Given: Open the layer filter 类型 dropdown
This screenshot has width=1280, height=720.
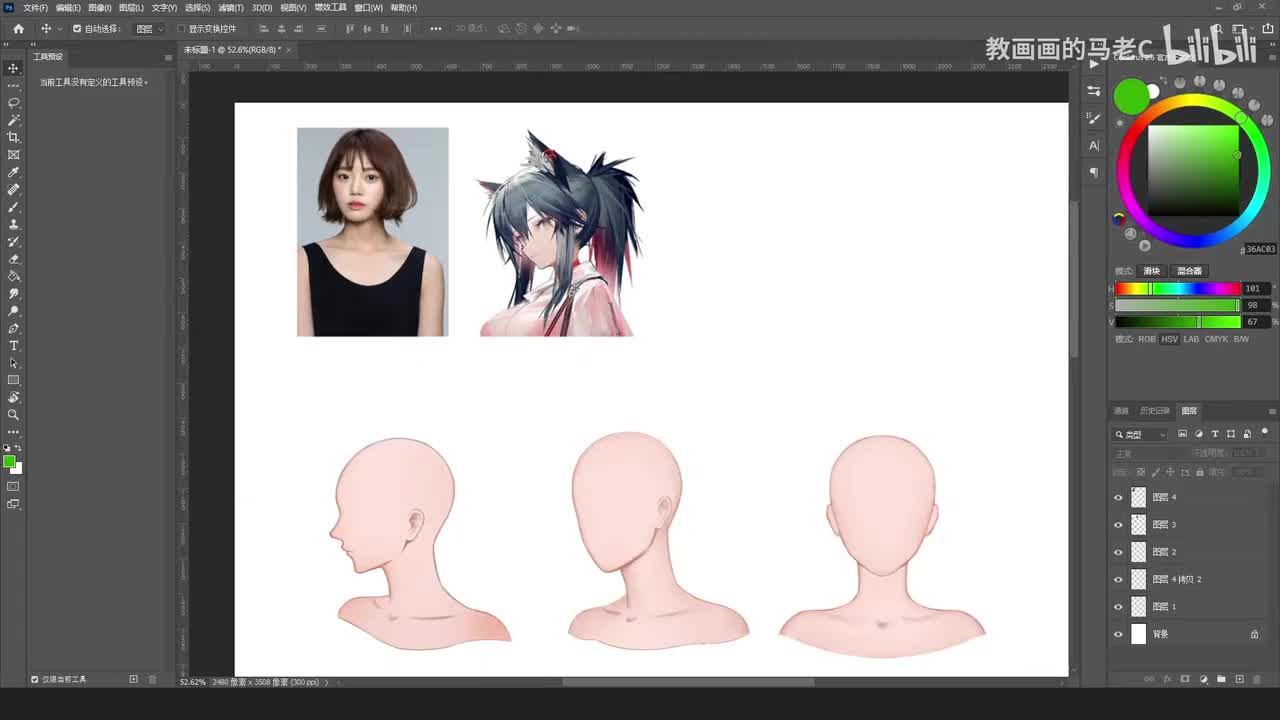Looking at the screenshot, I should tap(1141, 434).
